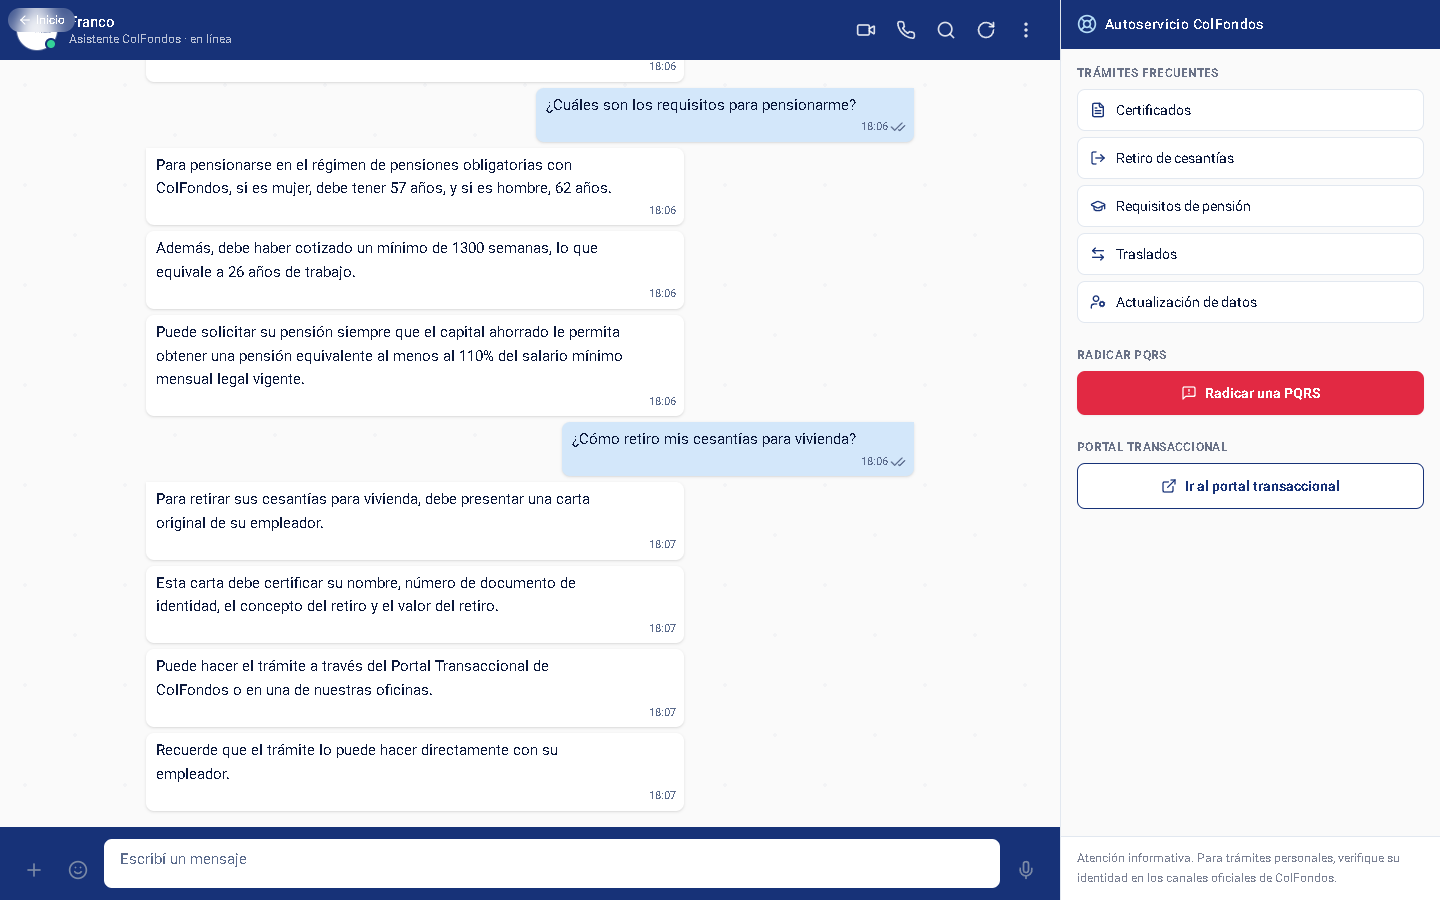Select Retiro de cesantías option
1440x900 pixels.
coord(1250,158)
